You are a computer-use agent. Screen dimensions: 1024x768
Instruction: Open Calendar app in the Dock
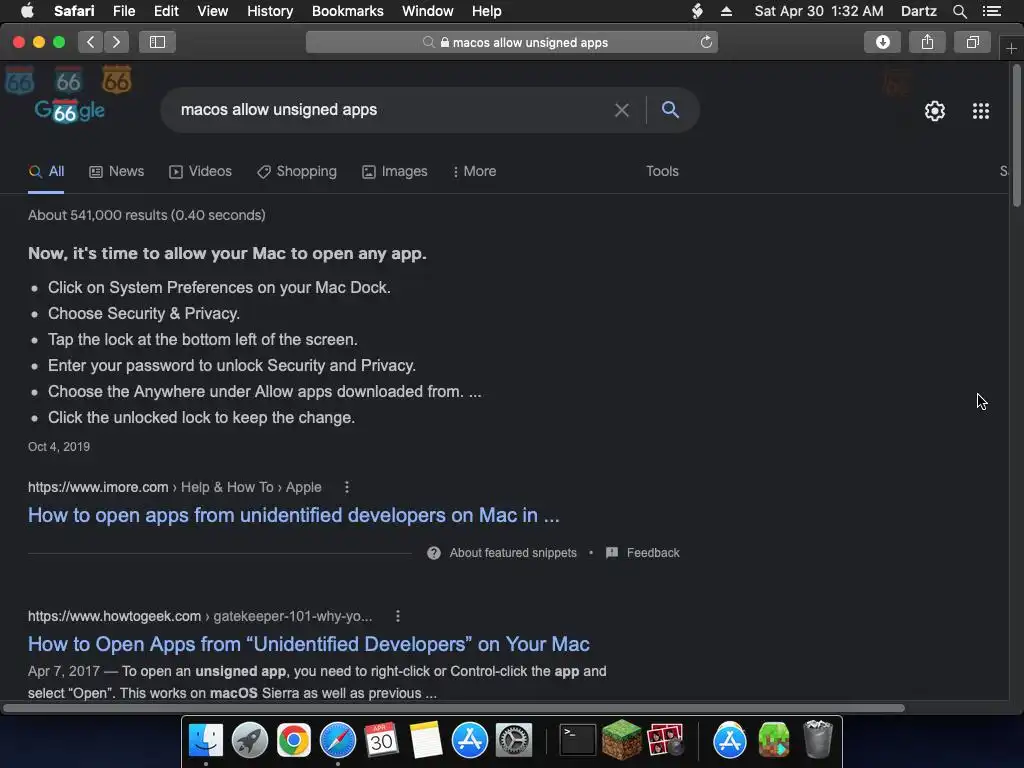click(x=381, y=741)
